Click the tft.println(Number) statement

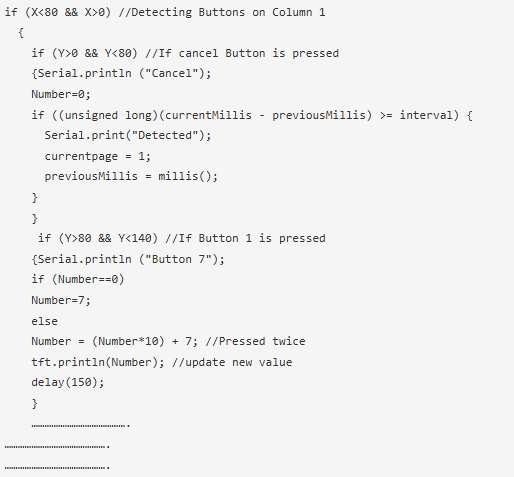(x=98, y=362)
